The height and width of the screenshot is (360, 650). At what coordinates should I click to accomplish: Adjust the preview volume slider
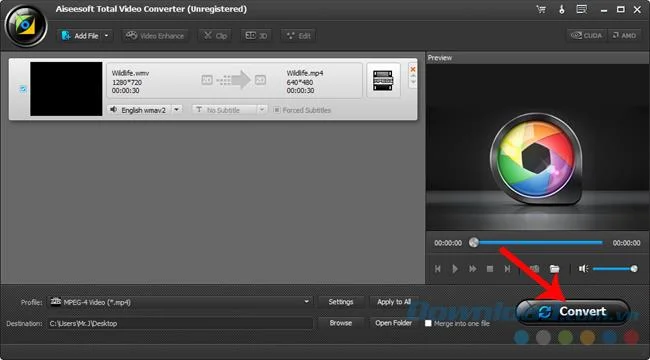tap(615, 269)
